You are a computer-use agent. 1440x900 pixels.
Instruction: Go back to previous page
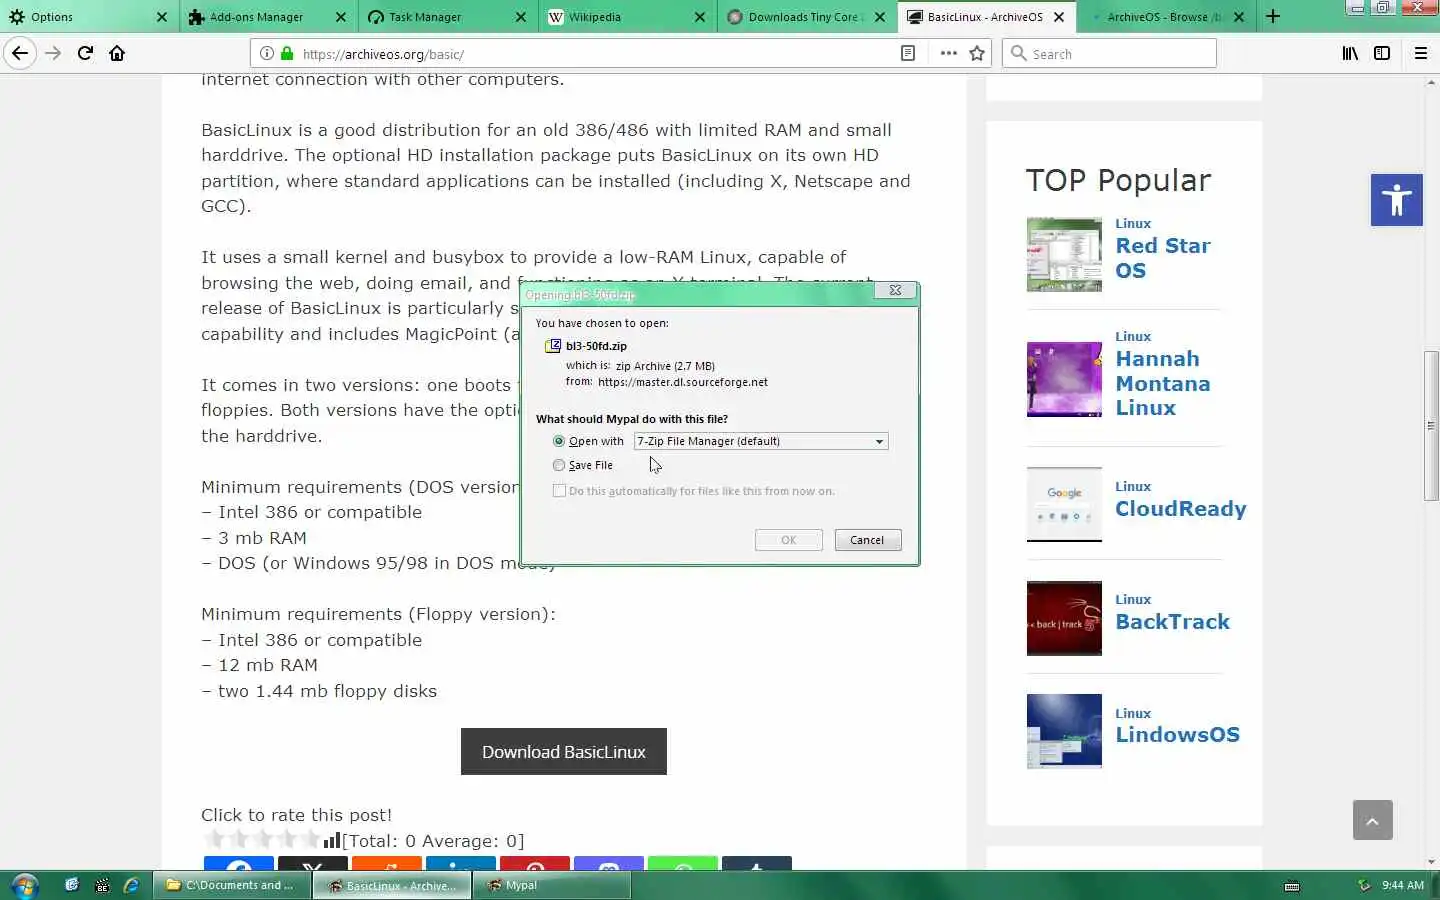point(20,53)
